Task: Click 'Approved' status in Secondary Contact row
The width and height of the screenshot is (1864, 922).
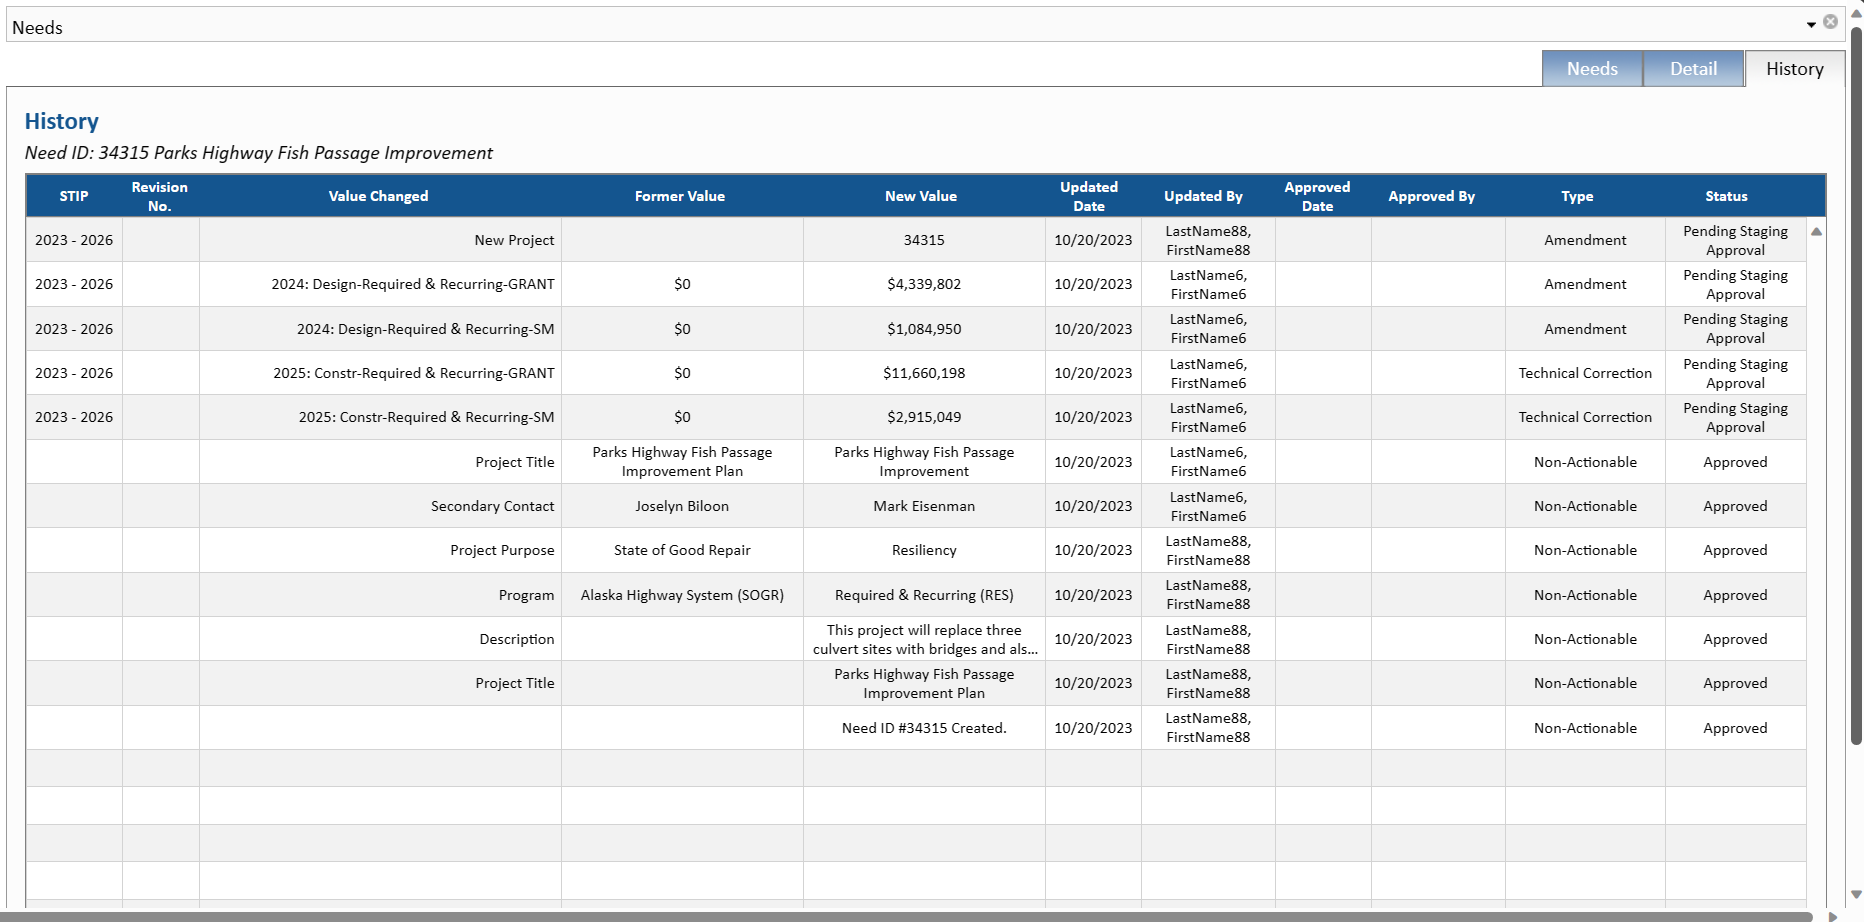Action: point(1735,506)
